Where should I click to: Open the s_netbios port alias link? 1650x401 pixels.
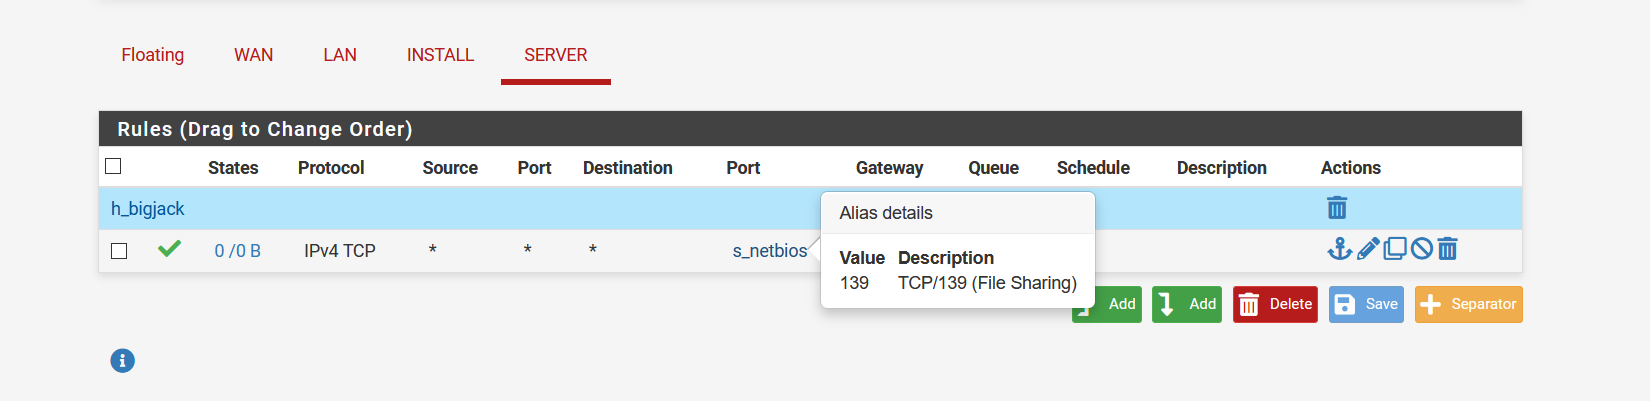(x=769, y=251)
